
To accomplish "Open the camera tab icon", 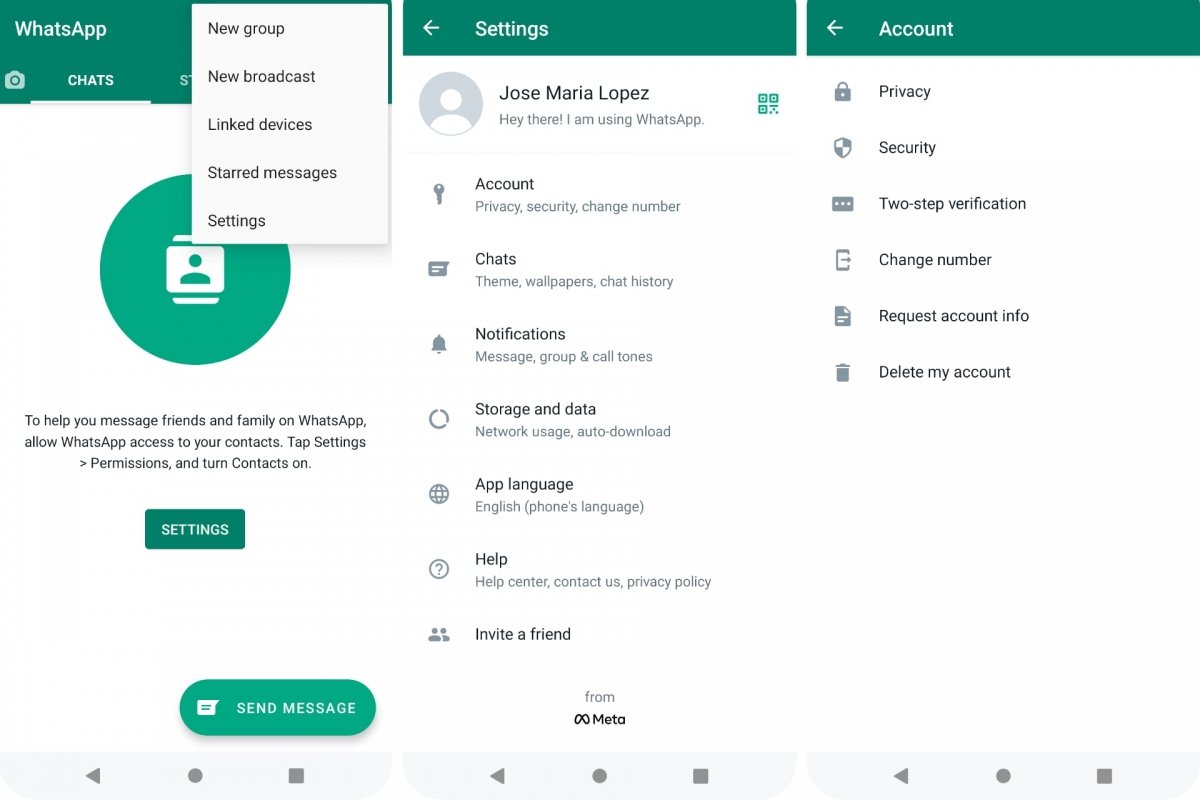I will 15,81.
